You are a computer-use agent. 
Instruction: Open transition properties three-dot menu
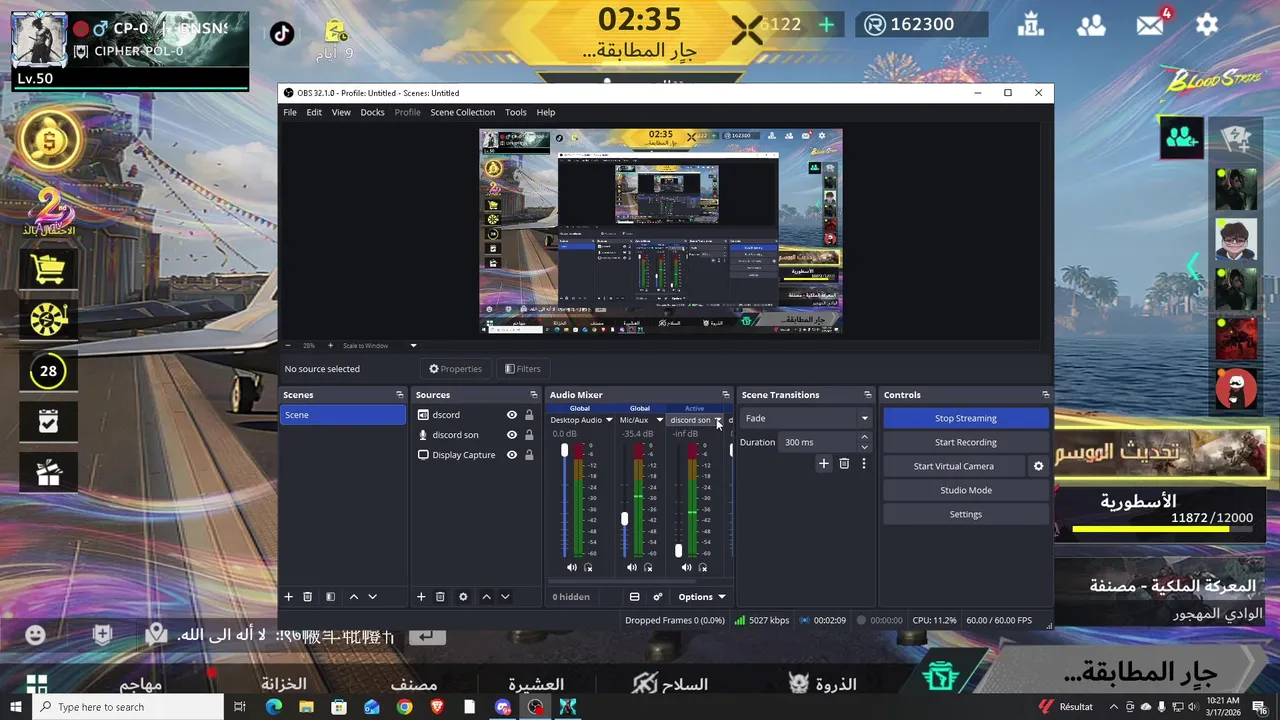coord(864,463)
